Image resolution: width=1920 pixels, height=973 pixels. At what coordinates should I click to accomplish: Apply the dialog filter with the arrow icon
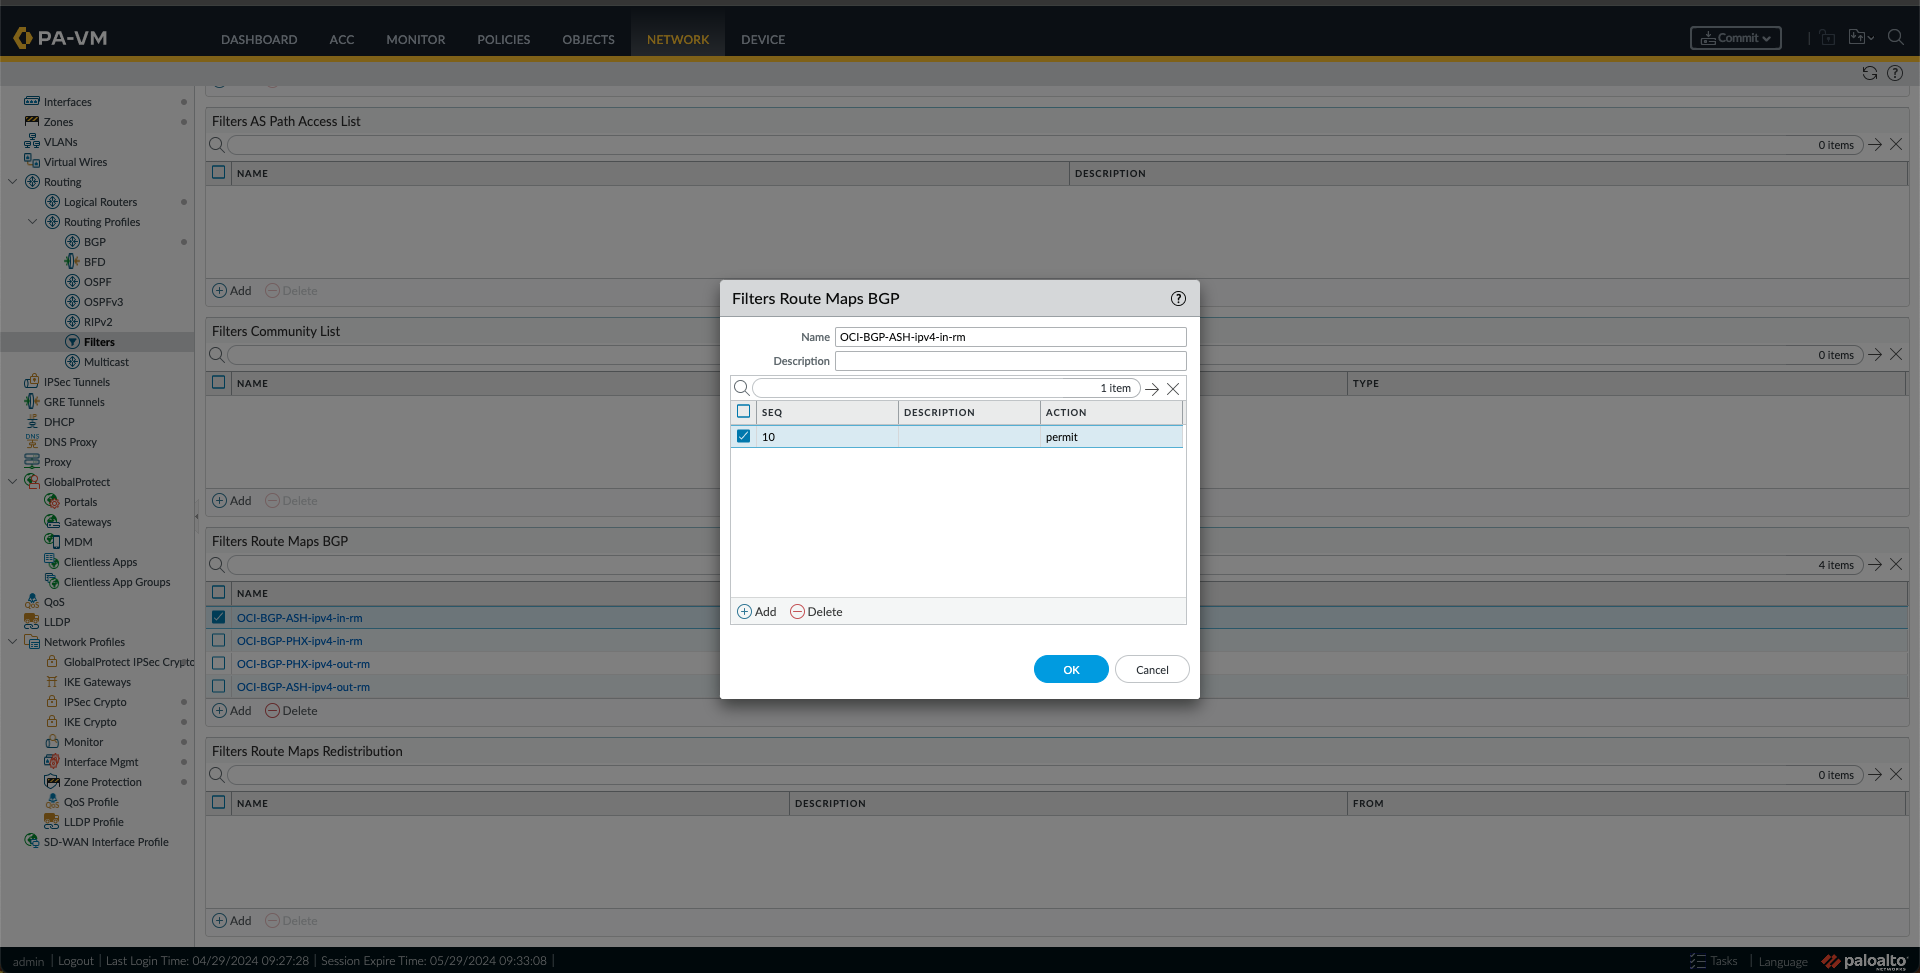(x=1152, y=389)
